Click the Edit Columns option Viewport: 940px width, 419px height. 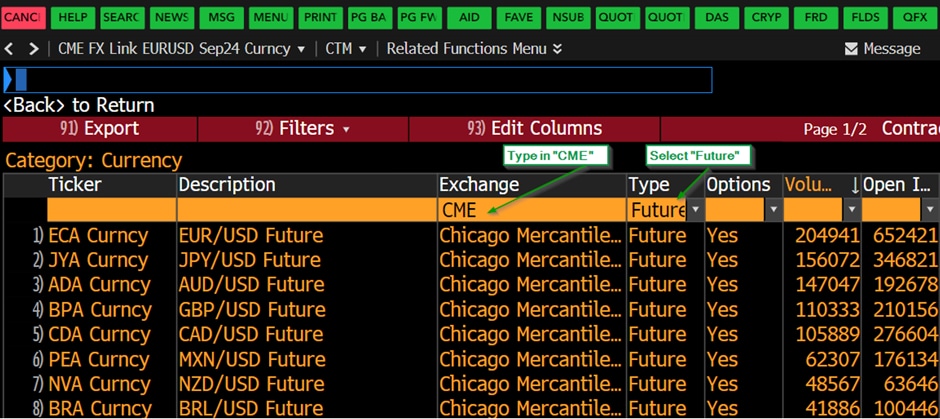coord(535,129)
